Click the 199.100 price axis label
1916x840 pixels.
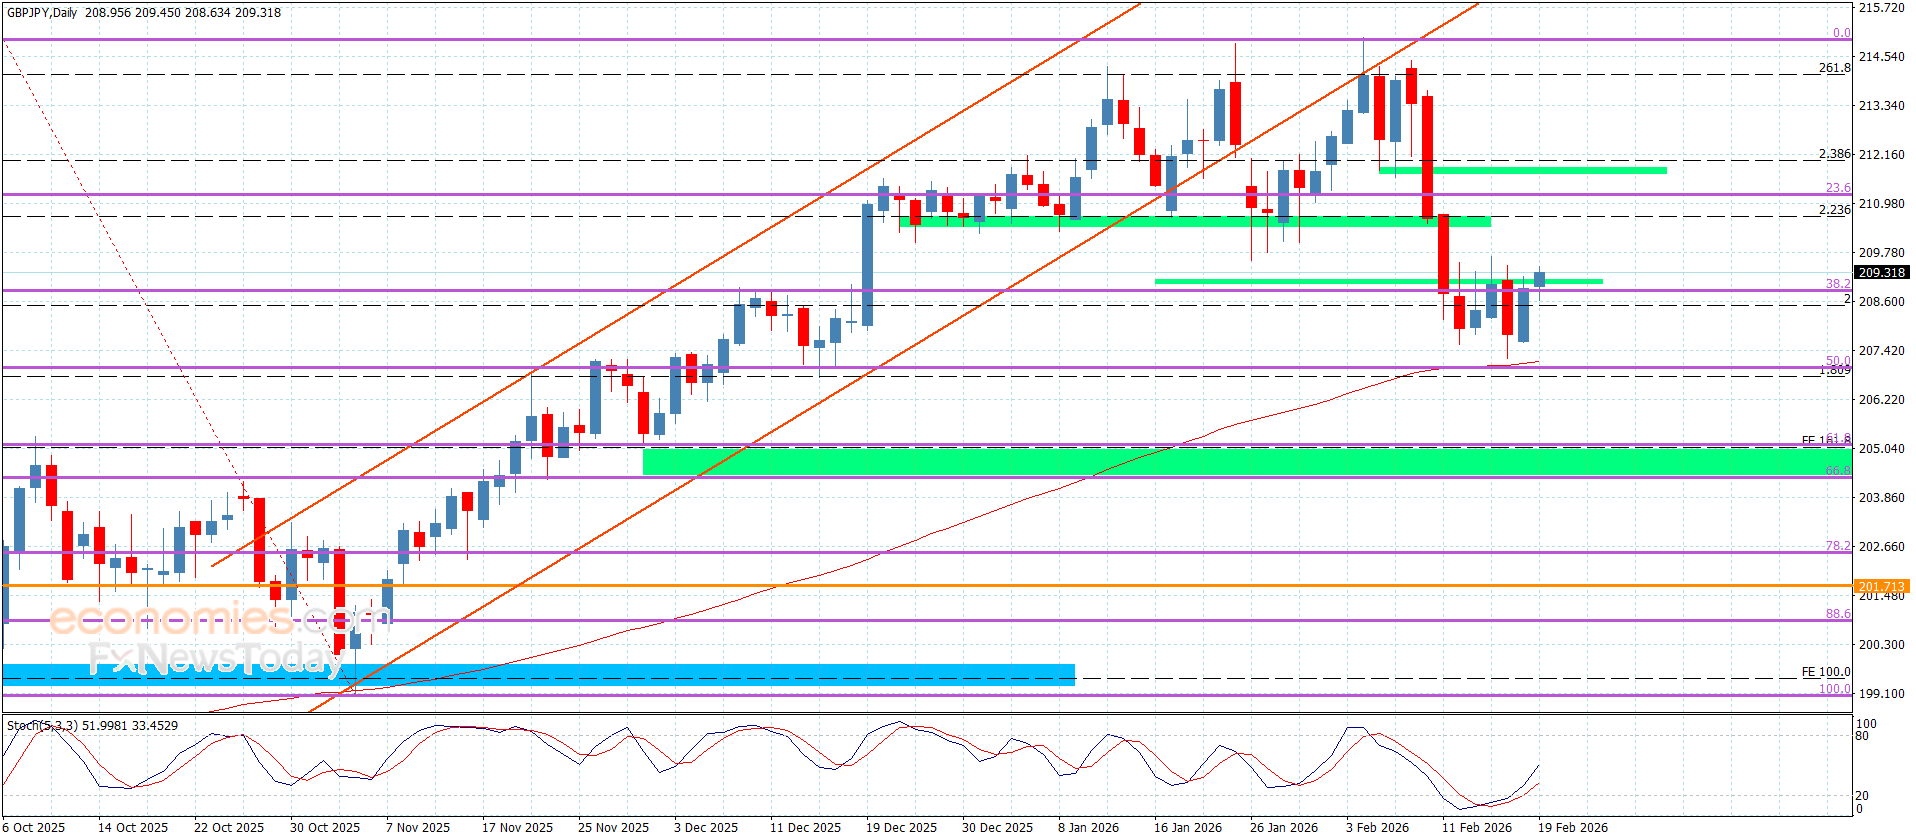point(1881,694)
